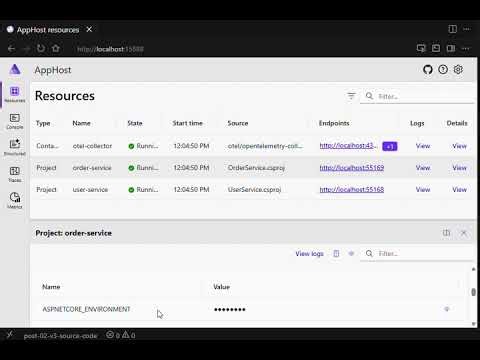
Task: Click the browser back arrow
Action: (x=12, y=49)
